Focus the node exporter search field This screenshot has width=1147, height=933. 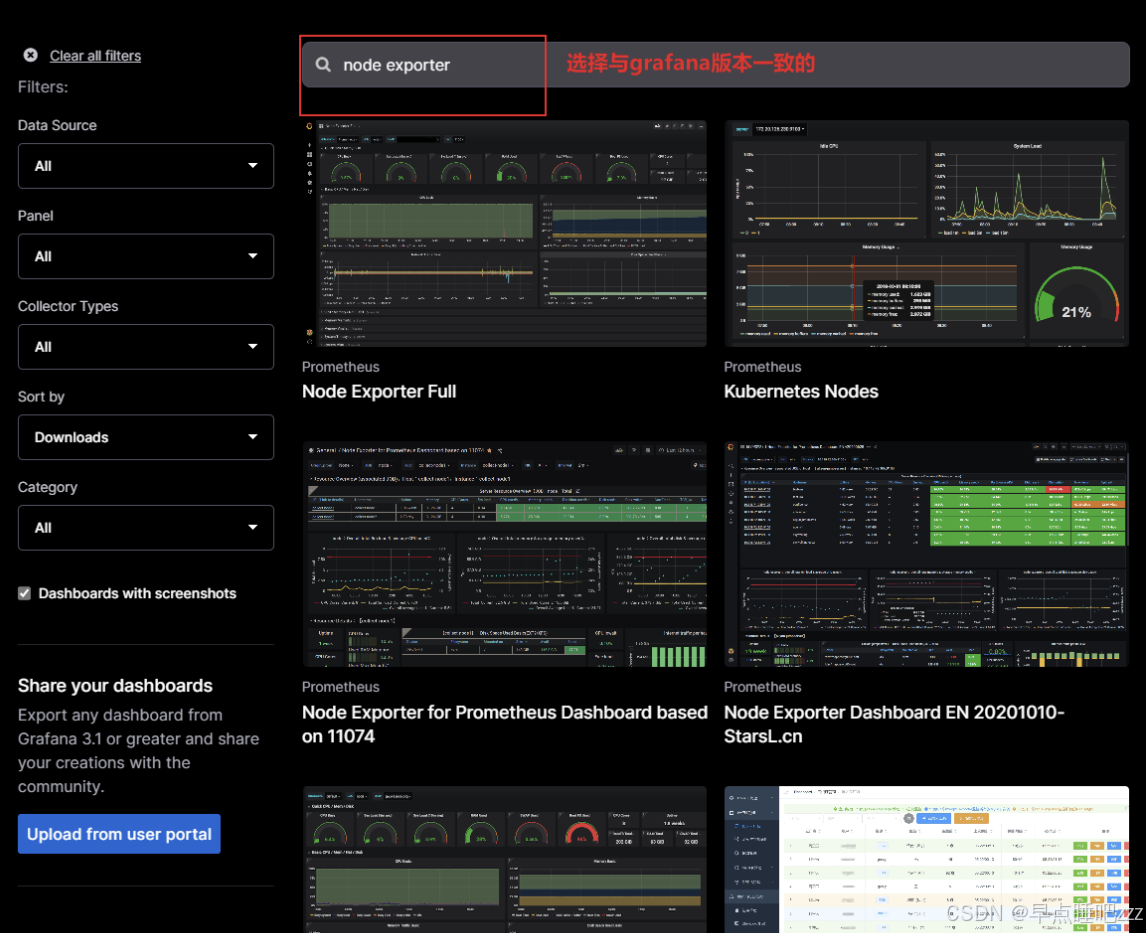[715, 64]
